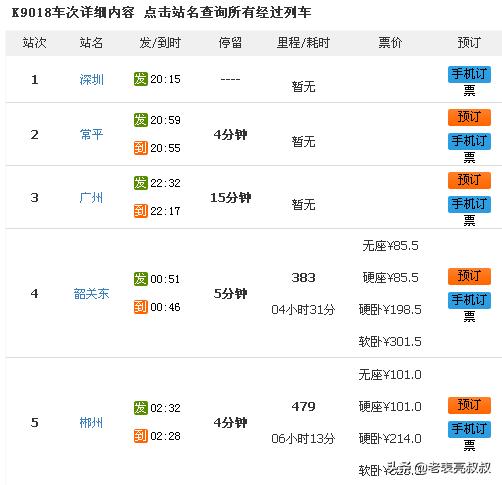This screenshot has height=485, width=502.
Task: Open the 广州 station link
Action: click(91, 198)
